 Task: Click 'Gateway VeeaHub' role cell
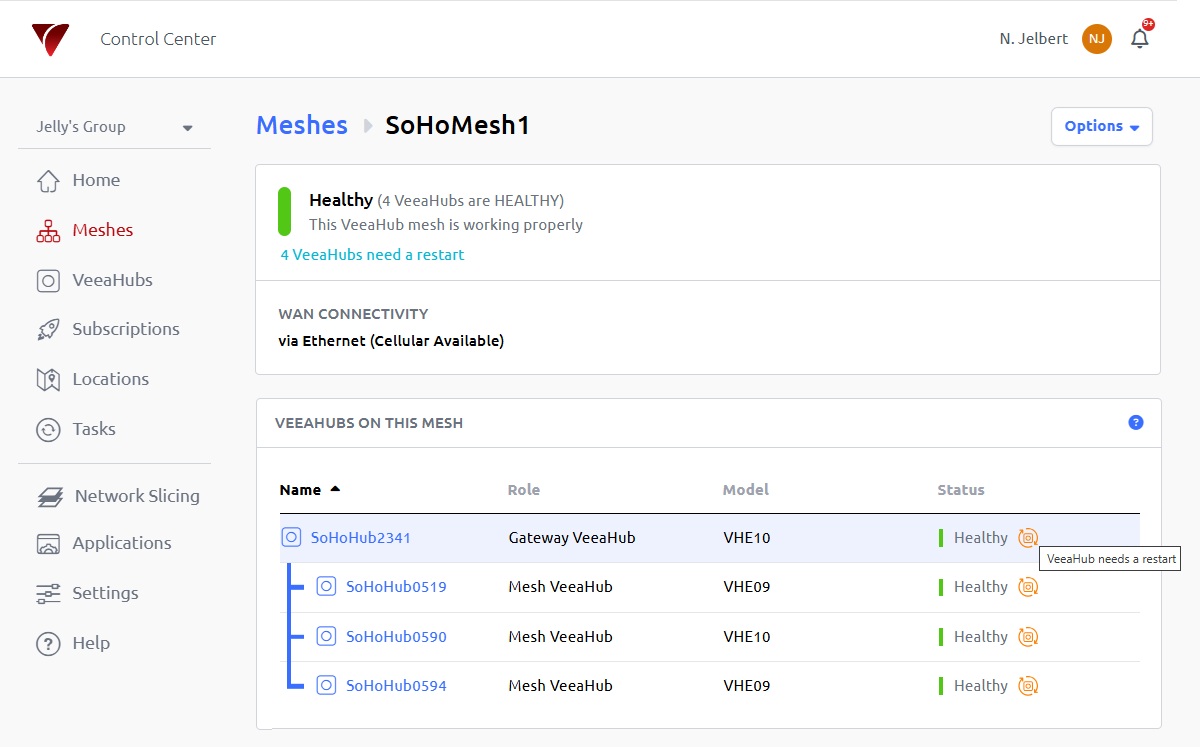pyautogui.click(x=572, y=538)
